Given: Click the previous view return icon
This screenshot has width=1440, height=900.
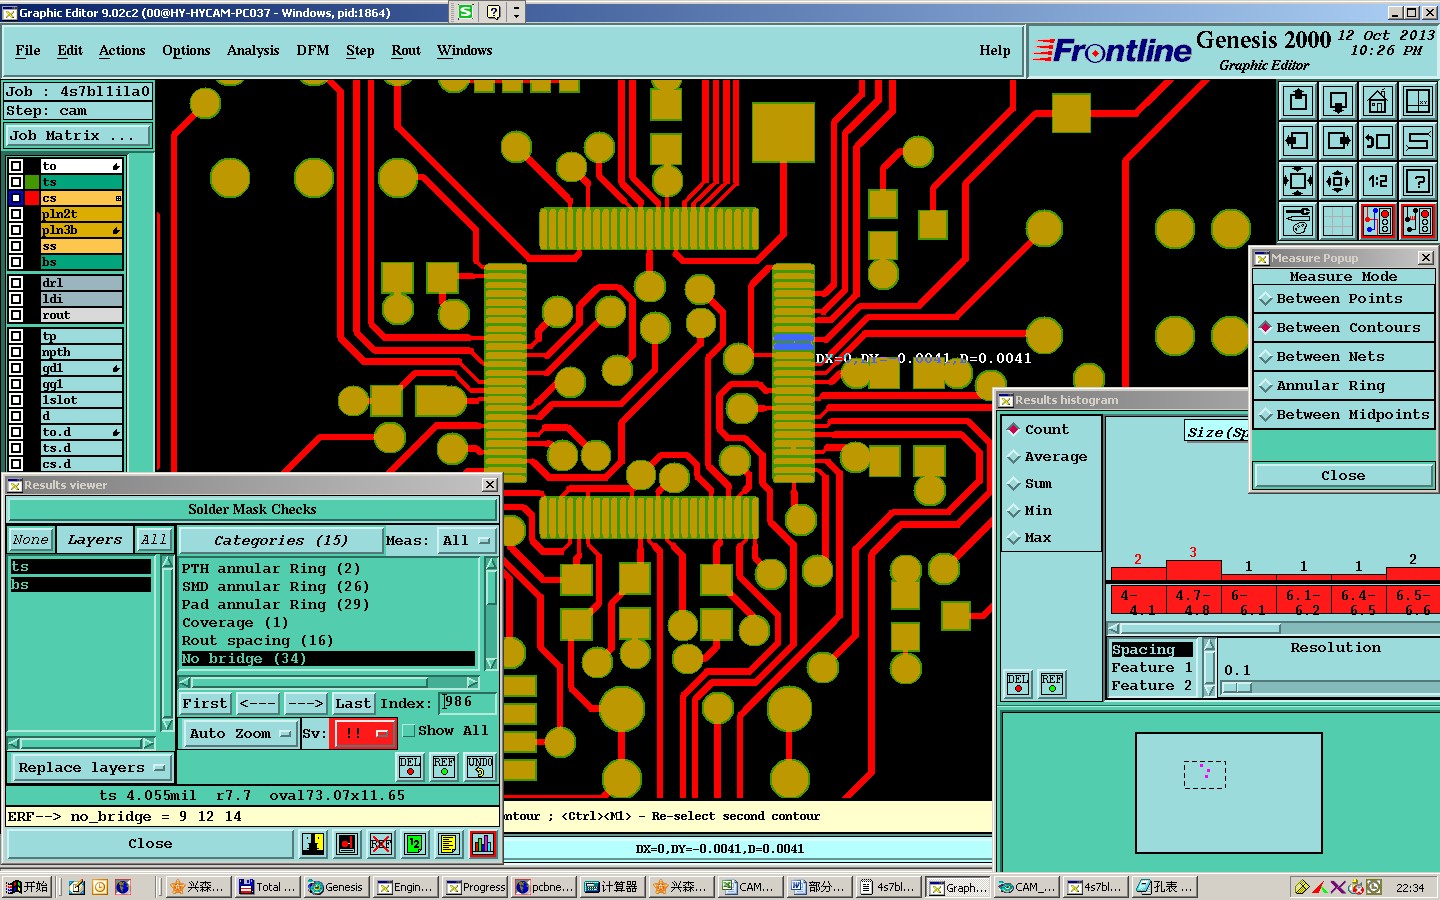Looking at the screenshot, I should (1378, 141).
